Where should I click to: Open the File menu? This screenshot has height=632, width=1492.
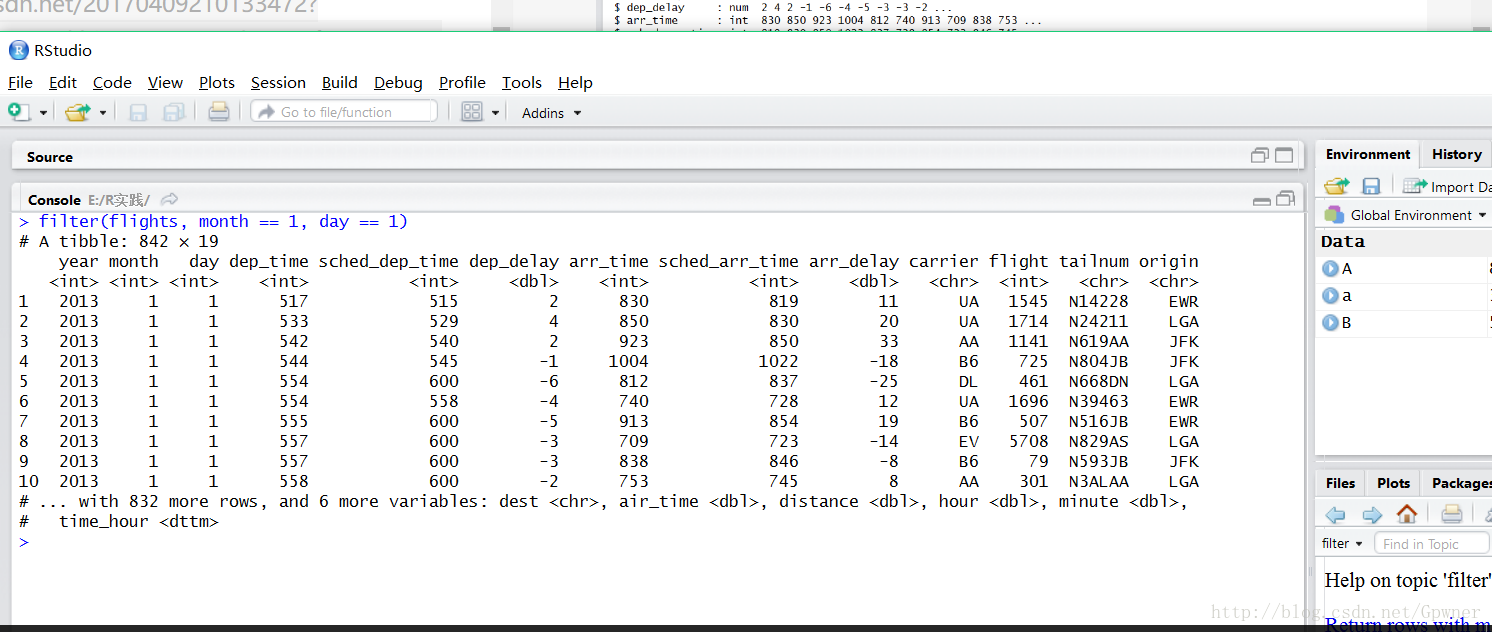point(20,82)
